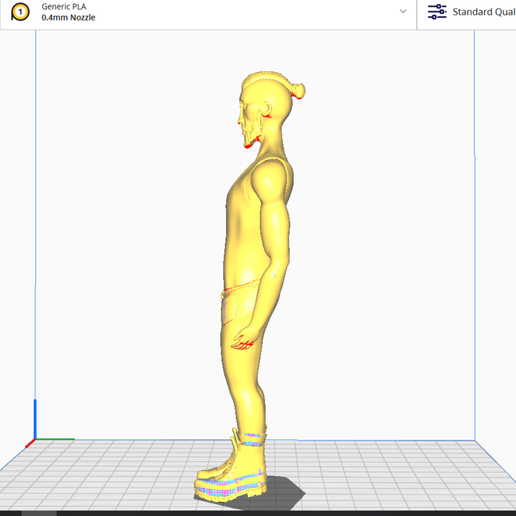The width and height of the screenshot is (516, 516).
Task: Click the 0.4mm Nozzle label
Action: tap(68, 18)
